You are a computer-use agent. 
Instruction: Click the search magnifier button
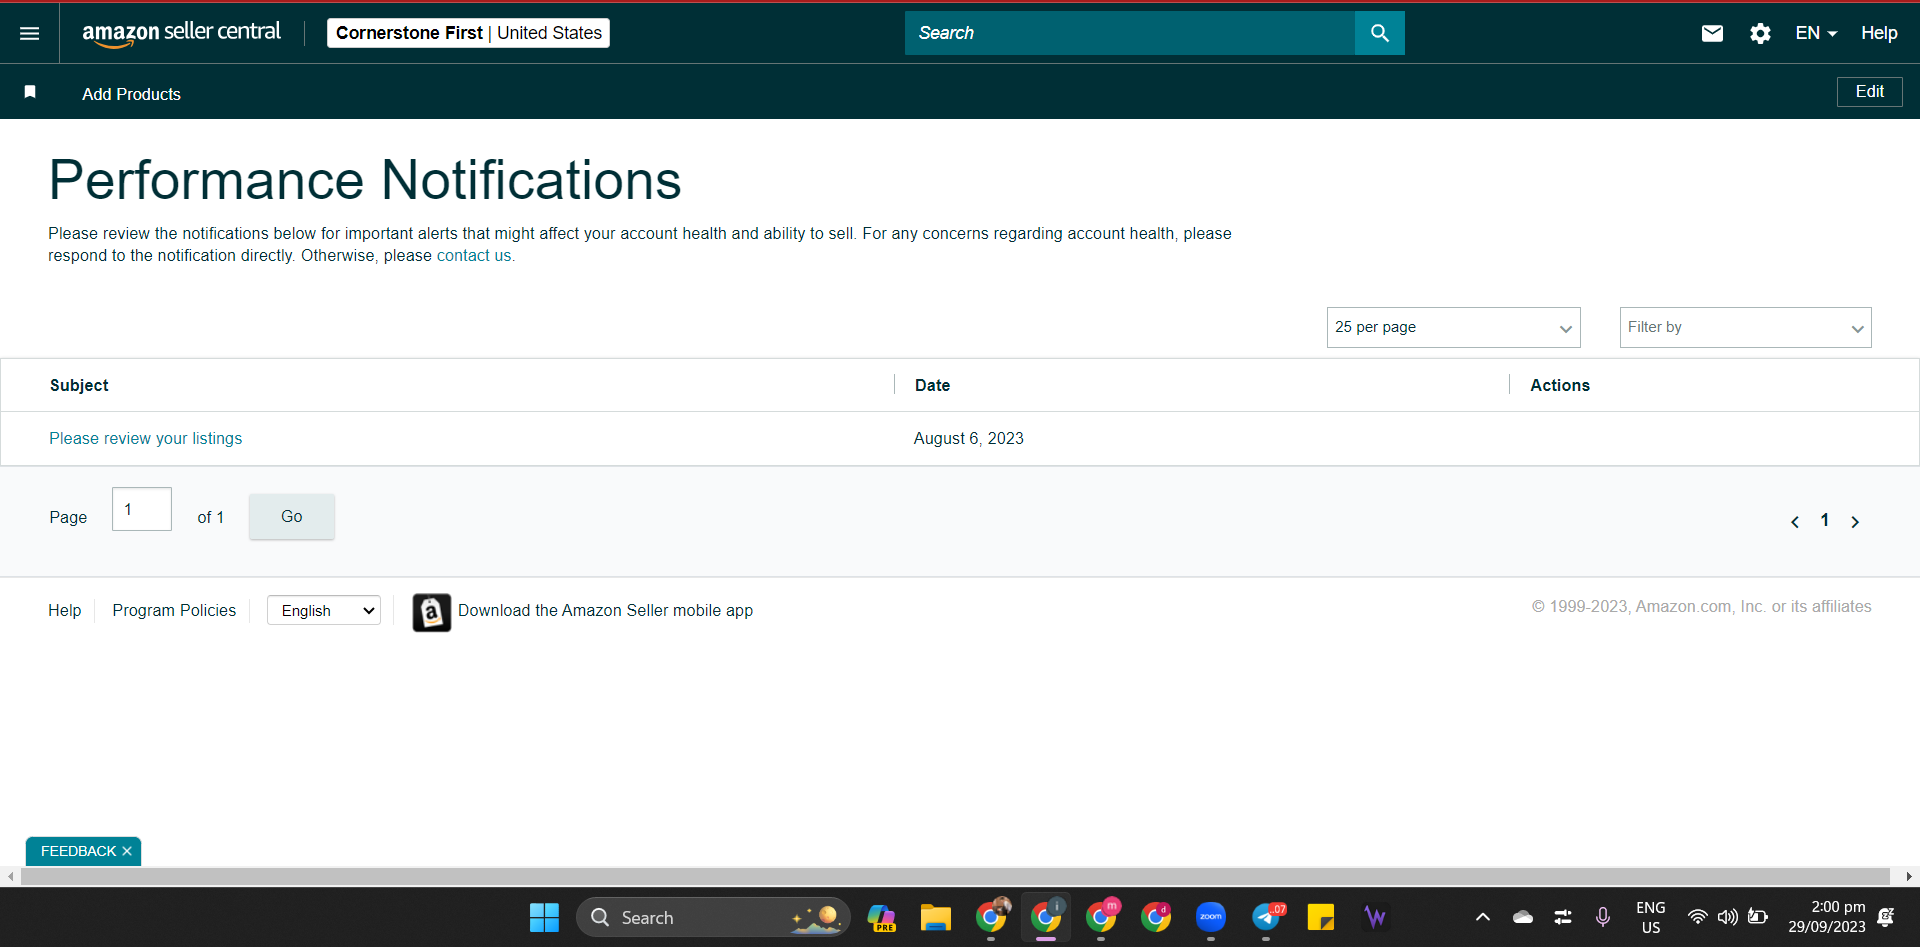pos(1379,33)
